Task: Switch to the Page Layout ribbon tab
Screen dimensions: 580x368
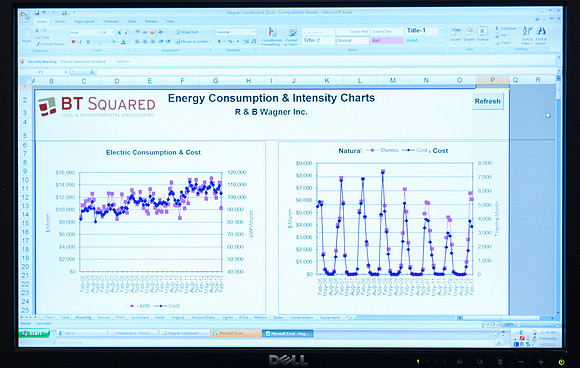Action: [84, 21]
